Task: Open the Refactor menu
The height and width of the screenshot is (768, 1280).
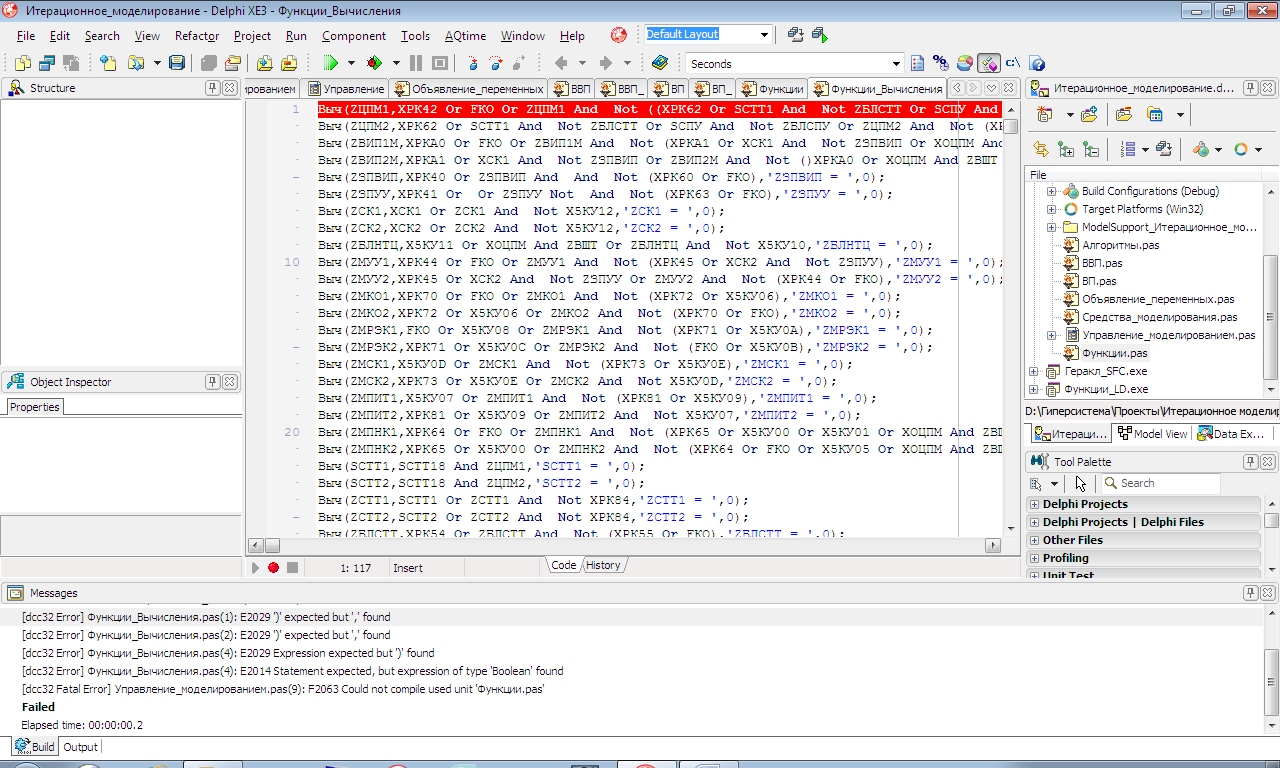Action: [x=196, y=36]
